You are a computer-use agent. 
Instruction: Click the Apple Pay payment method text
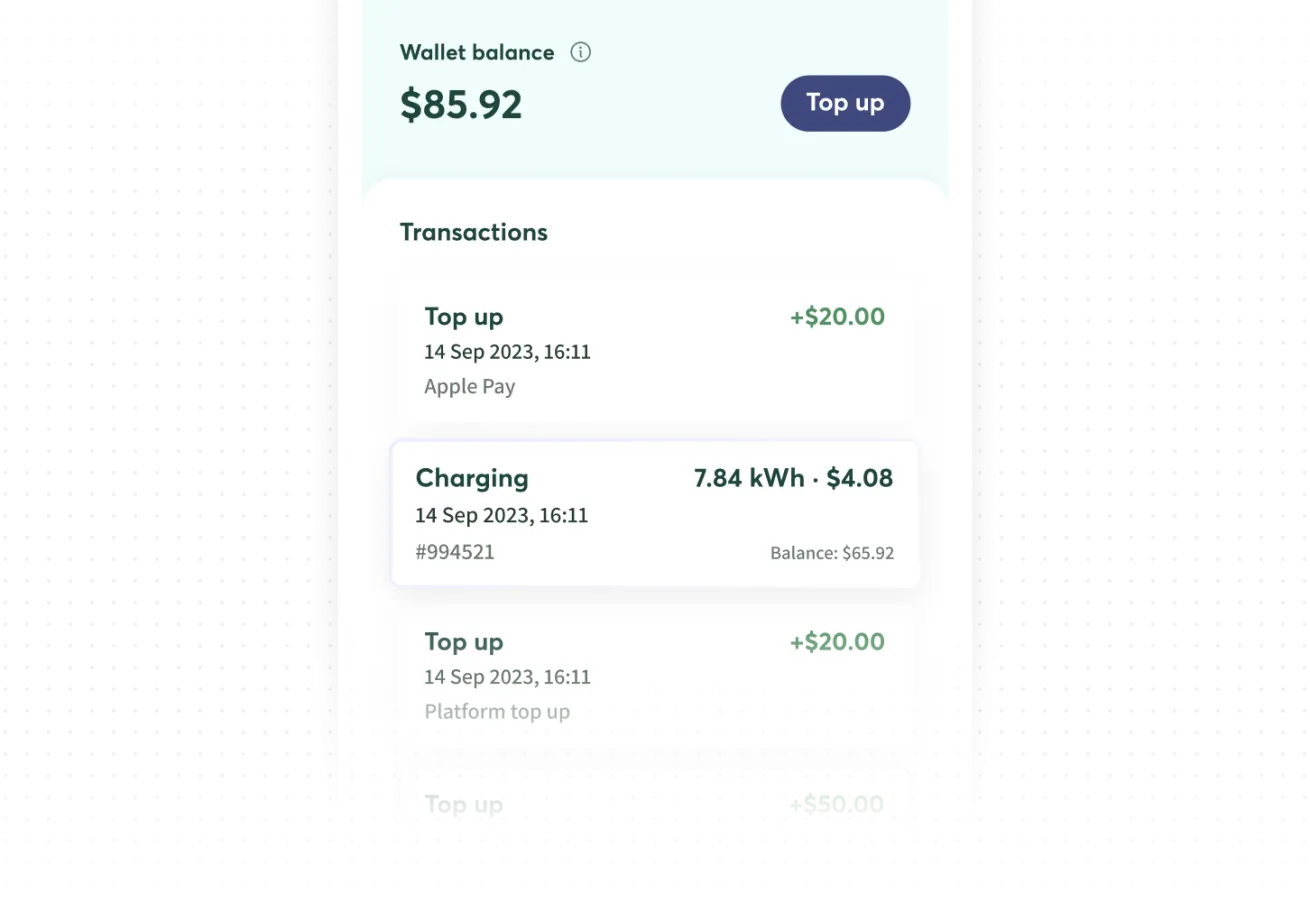[469, 387]
